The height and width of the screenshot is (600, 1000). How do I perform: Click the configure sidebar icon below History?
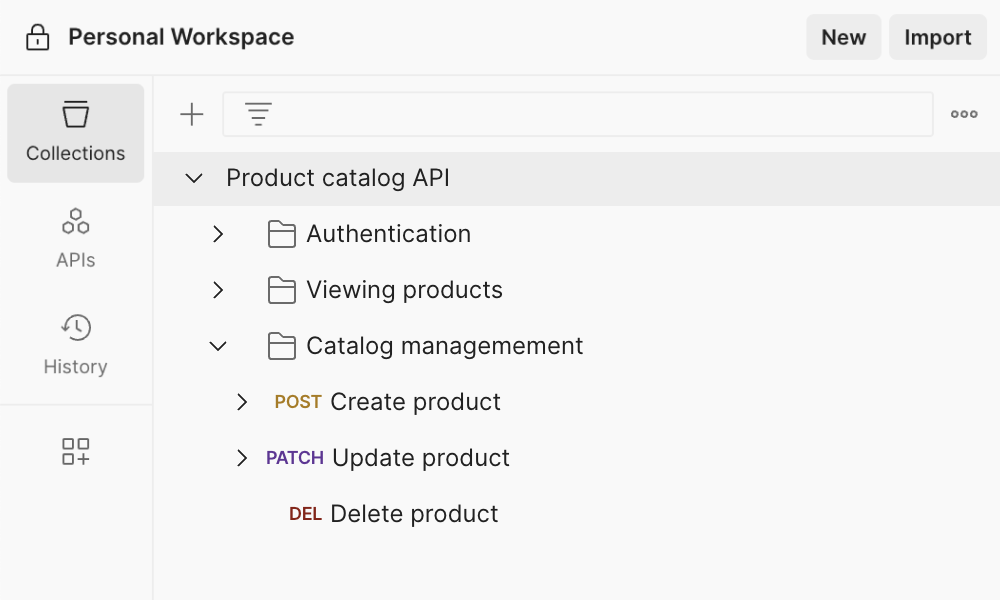tap(75, 451)
